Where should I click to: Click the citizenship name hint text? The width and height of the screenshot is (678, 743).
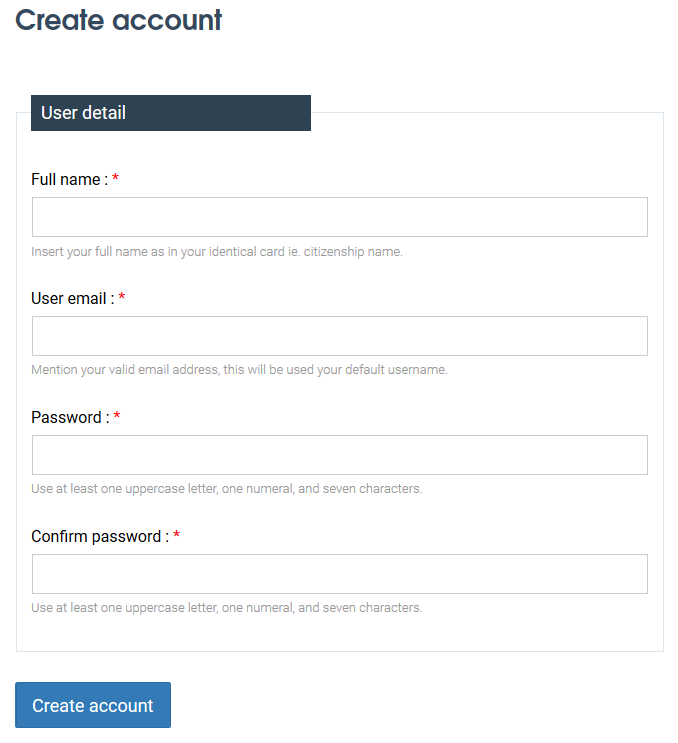click(x=217, y=252)
